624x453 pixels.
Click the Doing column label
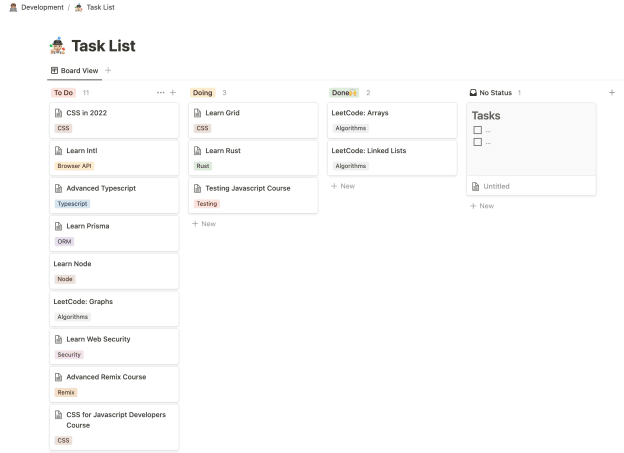click(x=203, y=92)
